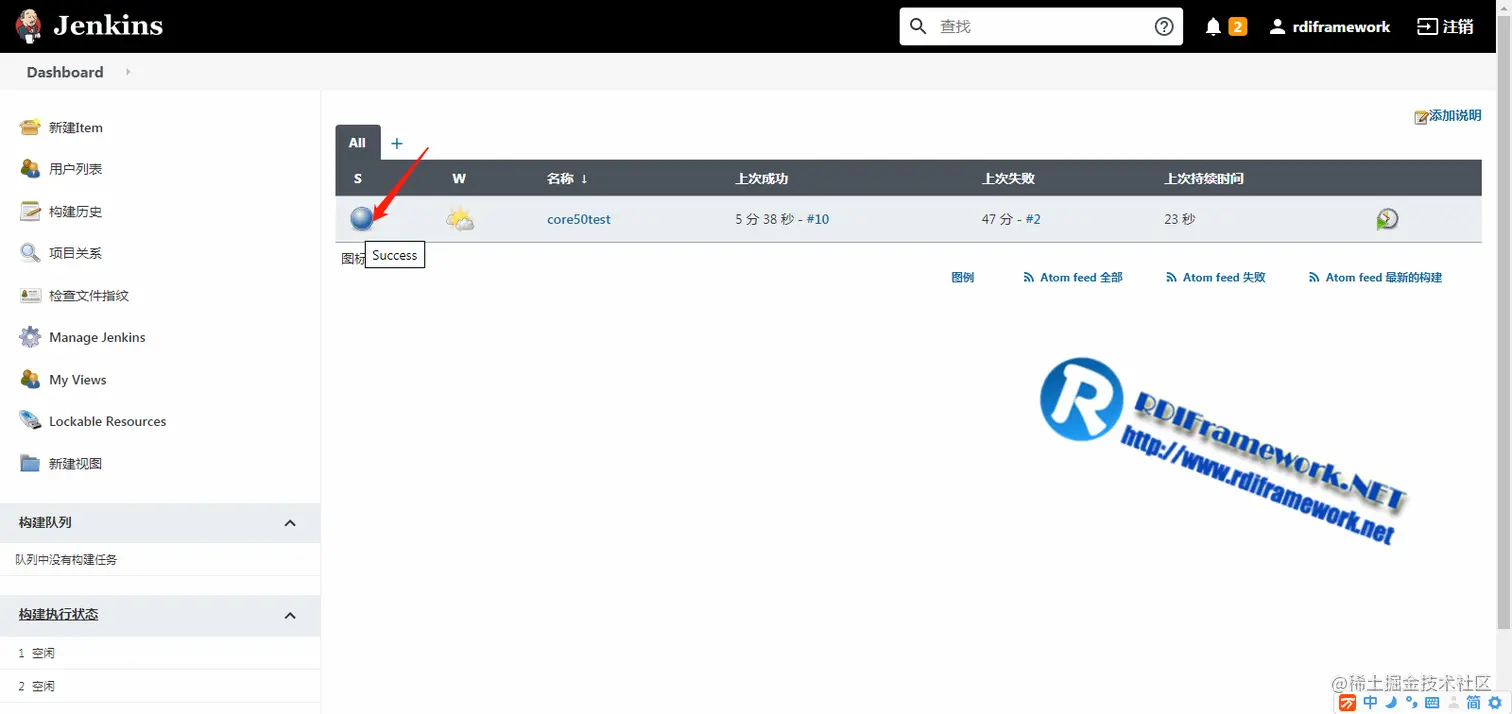Screen dimensions: 1512x714
Task: Click the Atom feed 全部 link text
Action: coord(1081,277)
